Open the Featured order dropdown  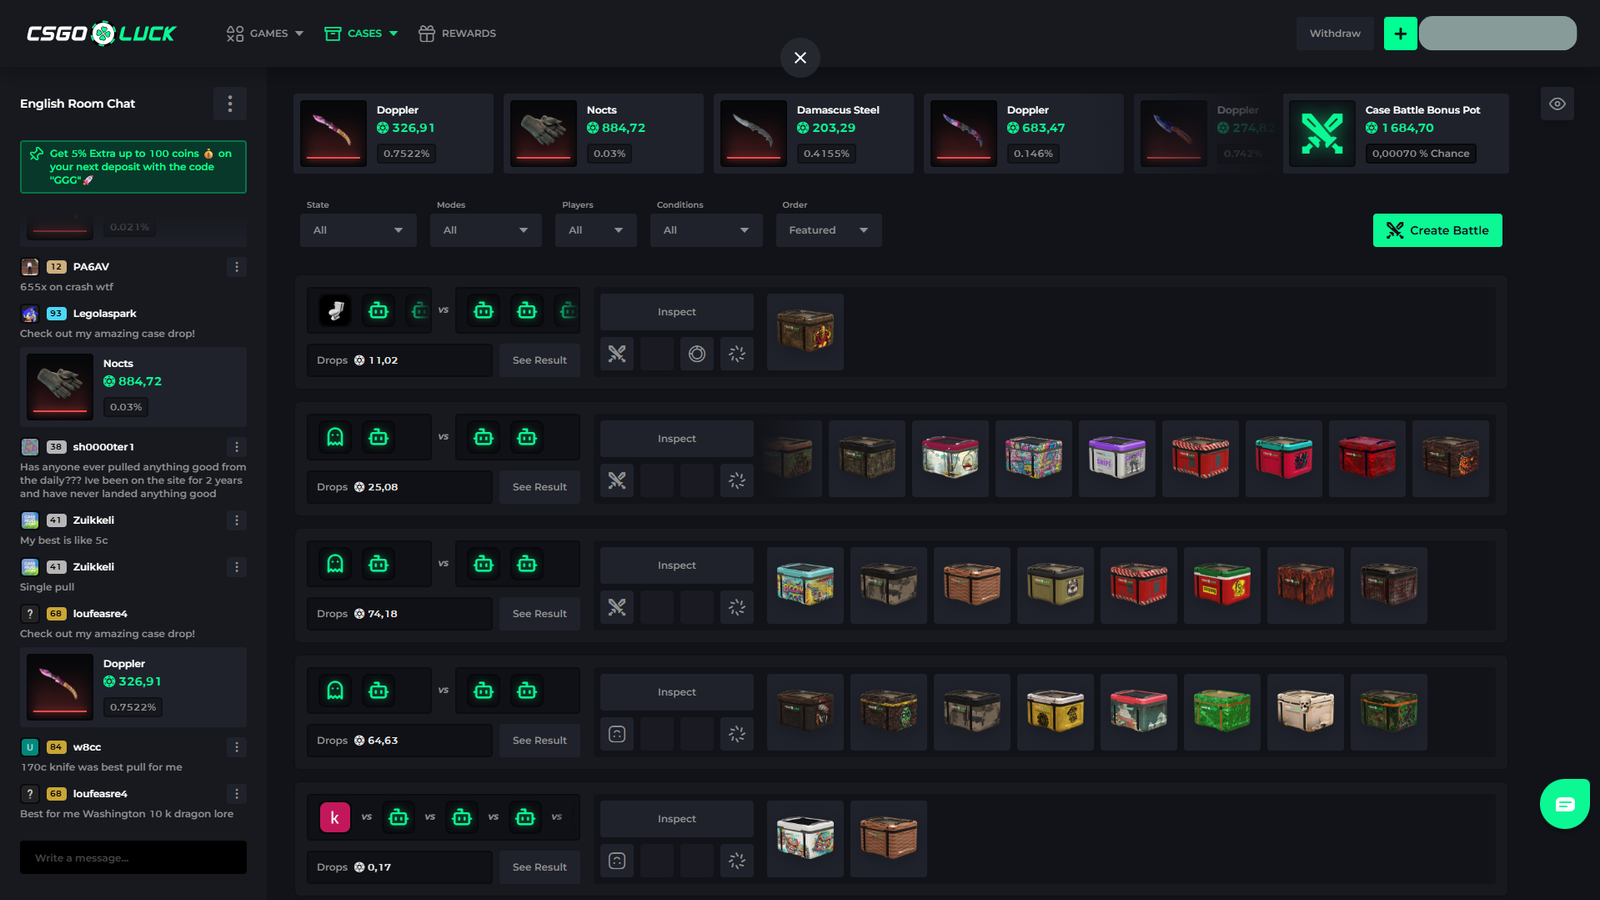[x=828, y=230]
